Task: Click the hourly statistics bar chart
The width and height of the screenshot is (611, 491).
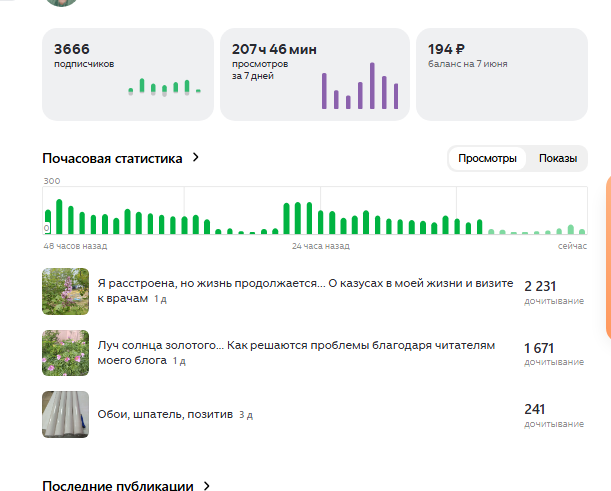Action: [x=315, y=210]
